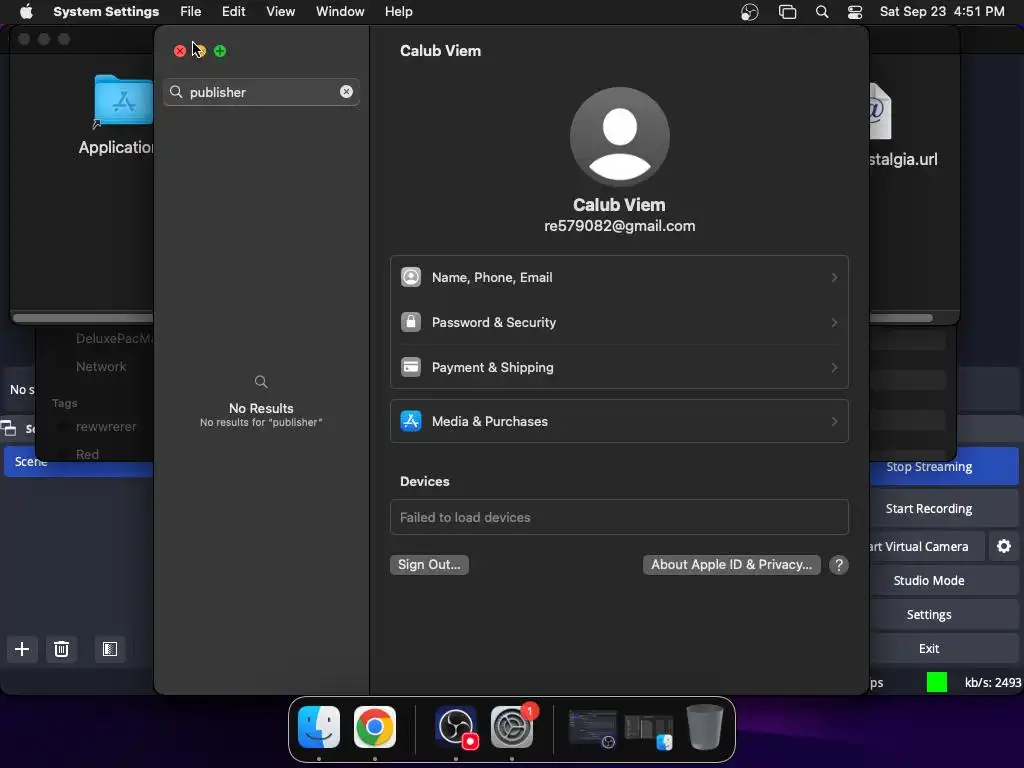Add a scene with the plus button
This screenshot has width=1024, height=768.
point(22,649)
